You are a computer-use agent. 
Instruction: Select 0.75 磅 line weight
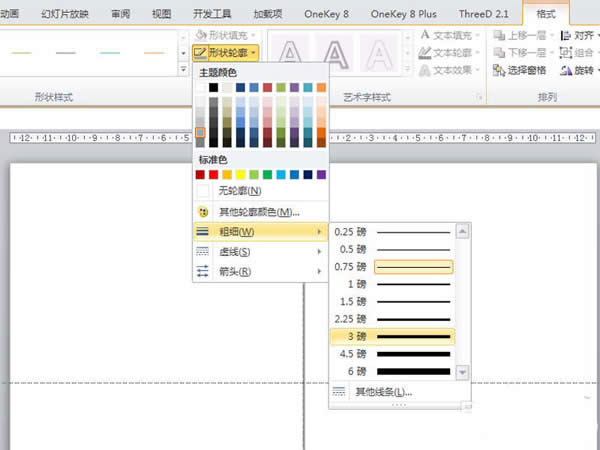point(392,267)
